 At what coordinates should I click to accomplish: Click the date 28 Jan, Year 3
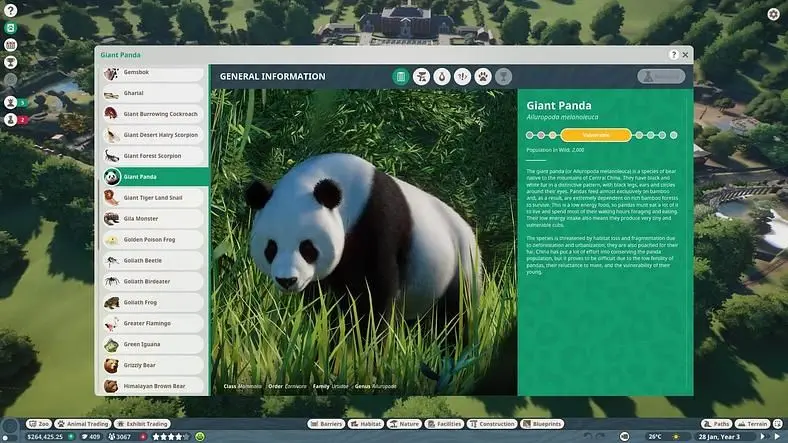719,436
